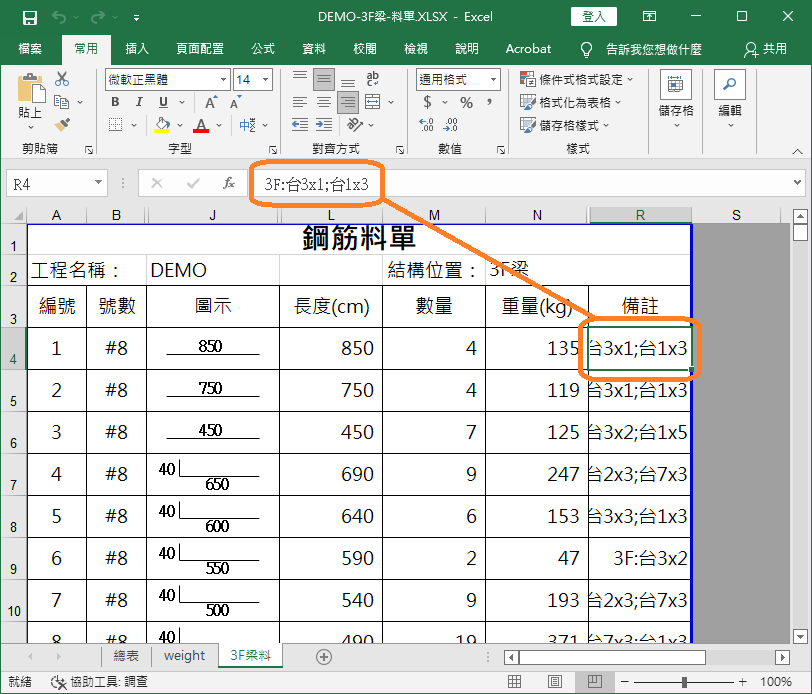Viewport: 812px width, 694px height.
Task: Collapse the ribbon with the arrow
Action: 798,151
